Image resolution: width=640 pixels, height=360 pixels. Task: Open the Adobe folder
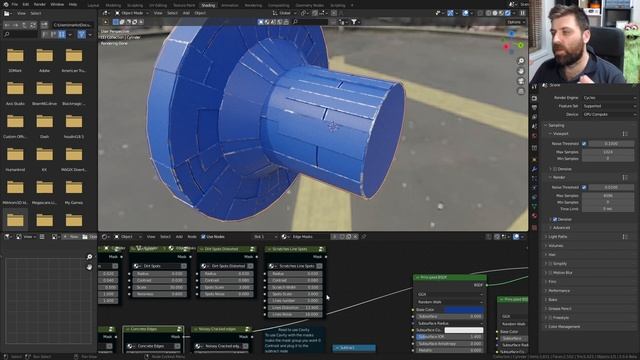[44, 60]
